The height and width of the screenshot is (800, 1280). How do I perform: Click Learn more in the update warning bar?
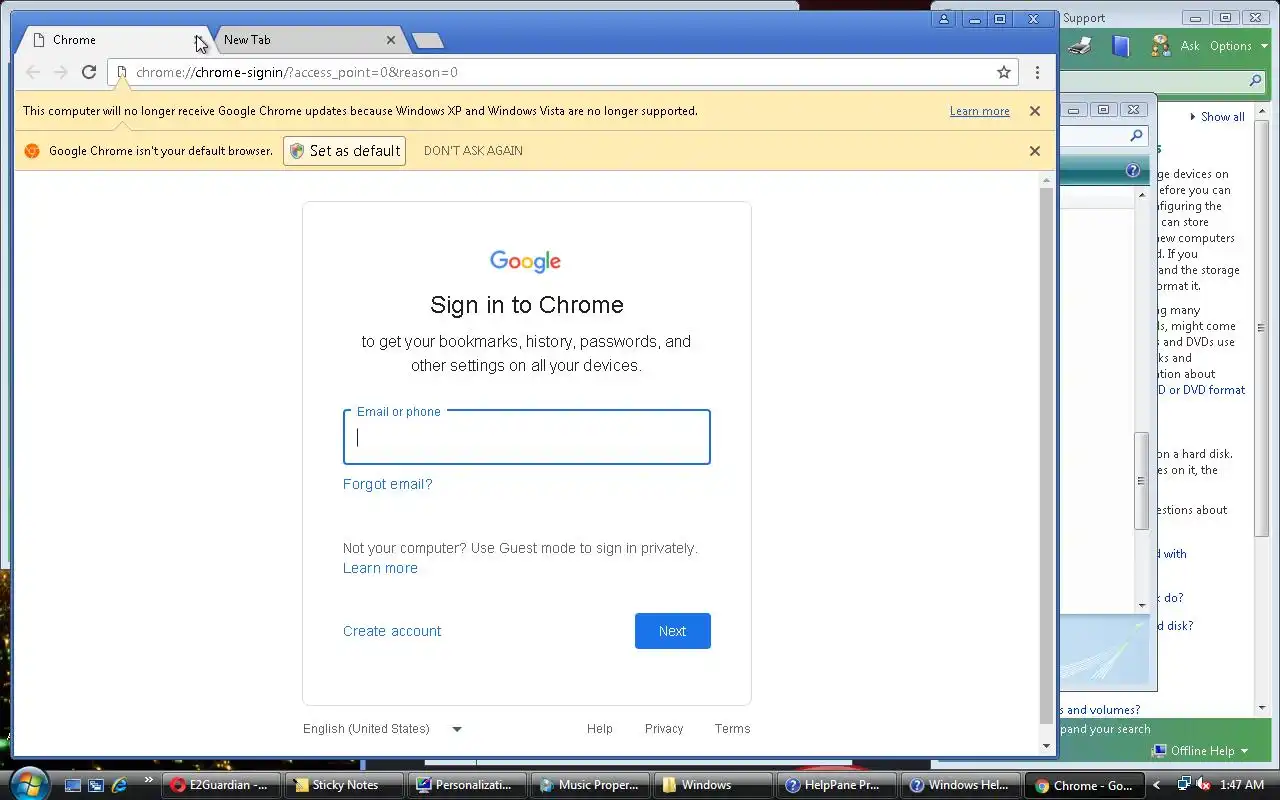pos(980,111)
